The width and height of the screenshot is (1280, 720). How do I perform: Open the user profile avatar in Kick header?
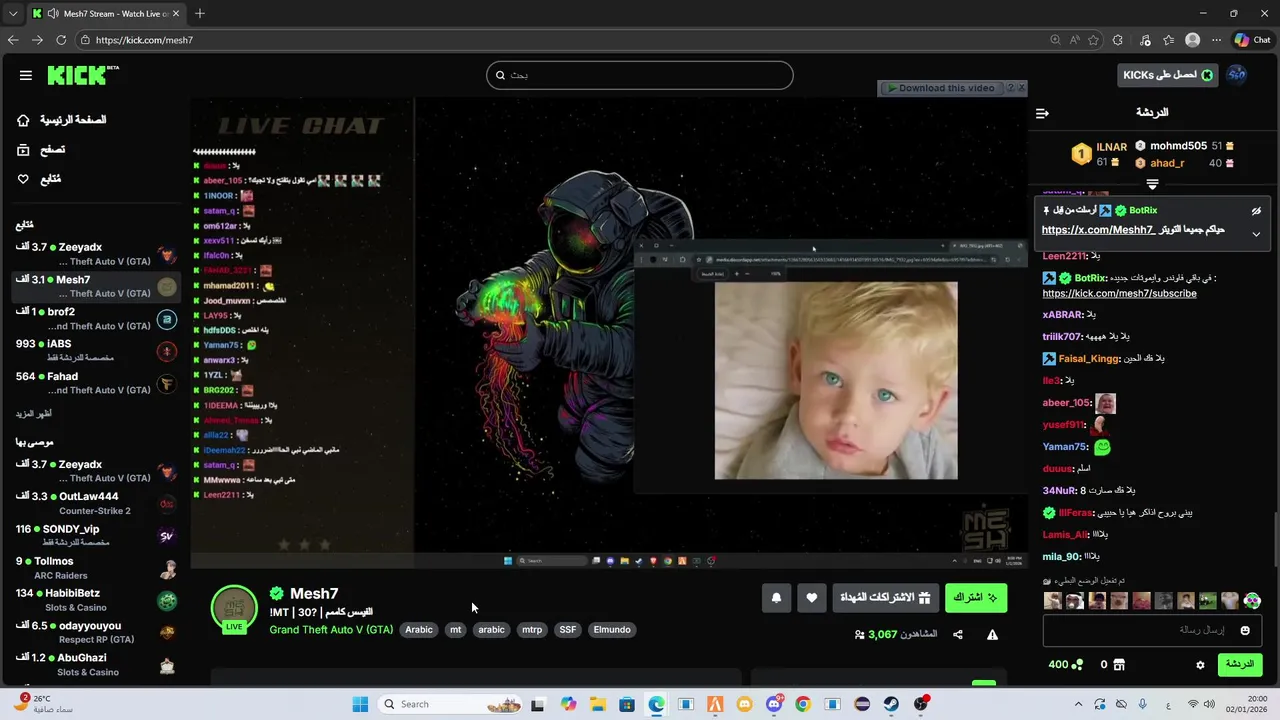[x=1237, y=75]
